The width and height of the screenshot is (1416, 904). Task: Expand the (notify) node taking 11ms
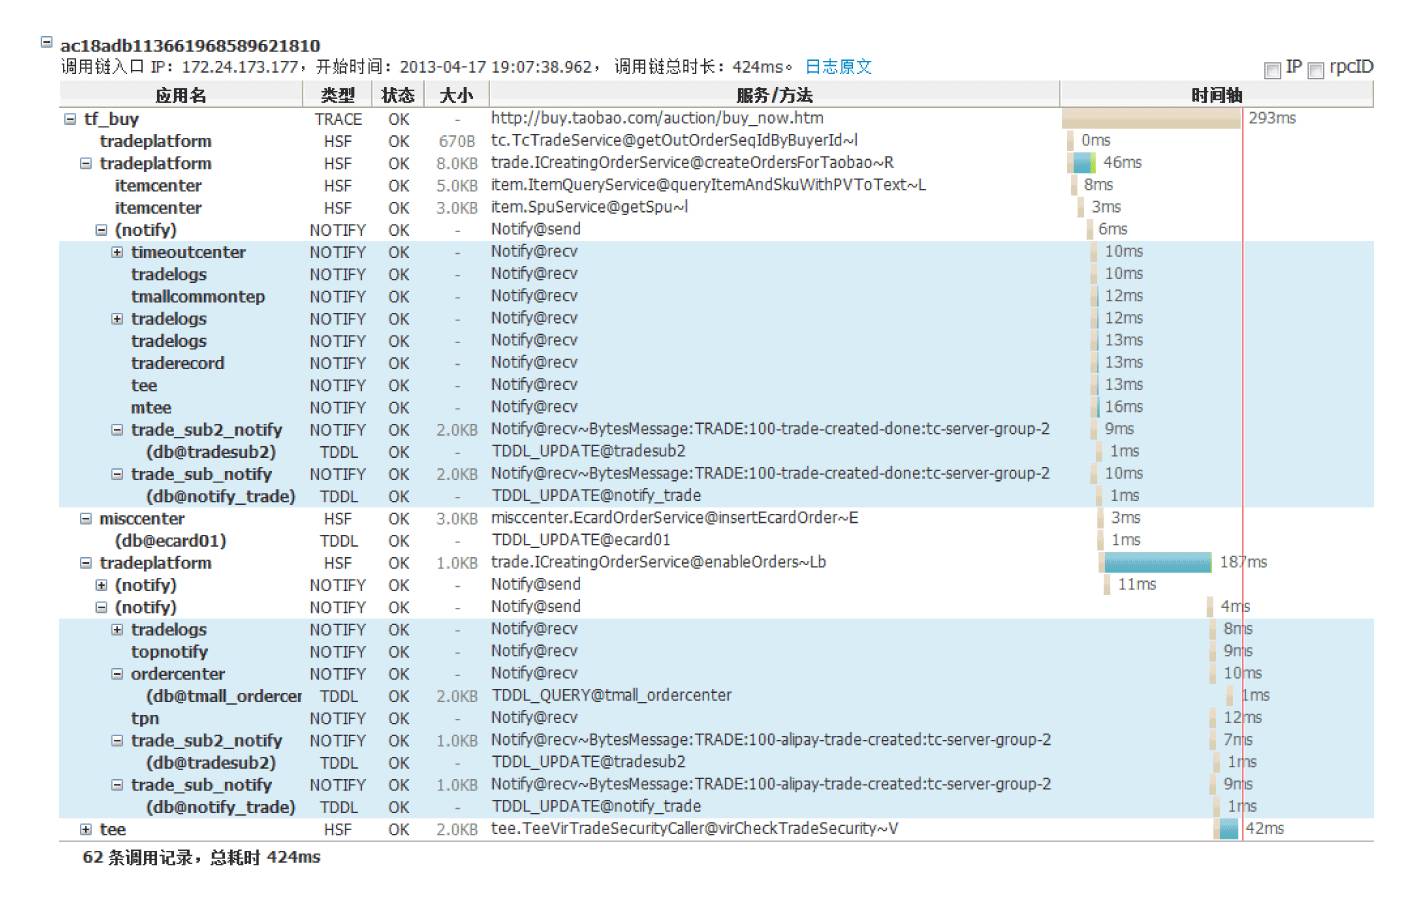tap(101, 585)
